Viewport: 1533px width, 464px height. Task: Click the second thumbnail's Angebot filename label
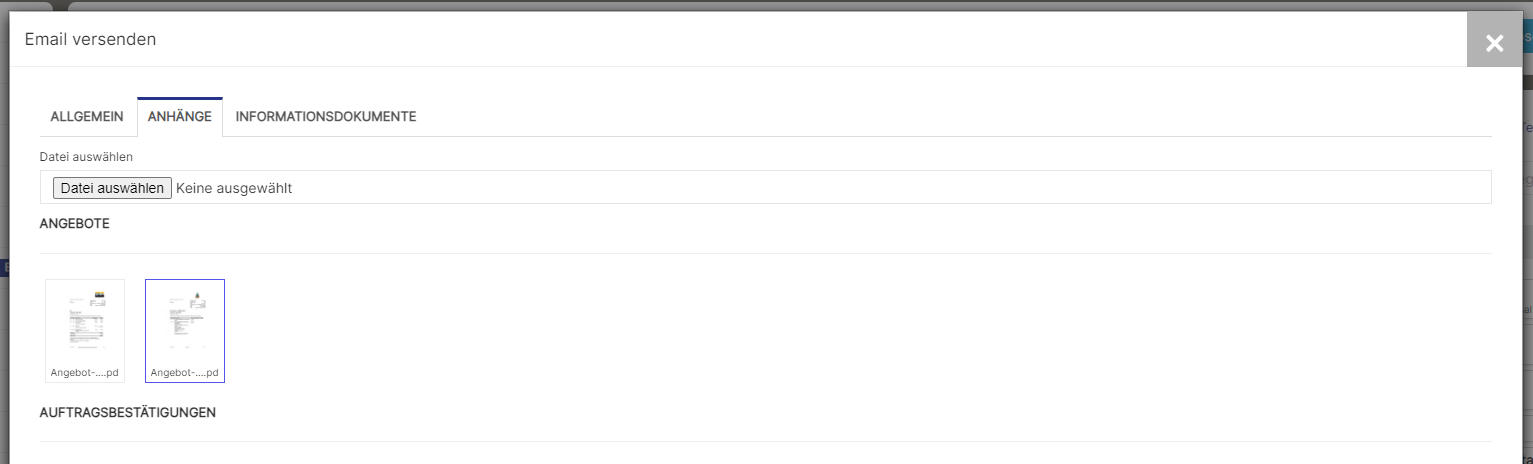pyautogui.click(x=185, y=373)
